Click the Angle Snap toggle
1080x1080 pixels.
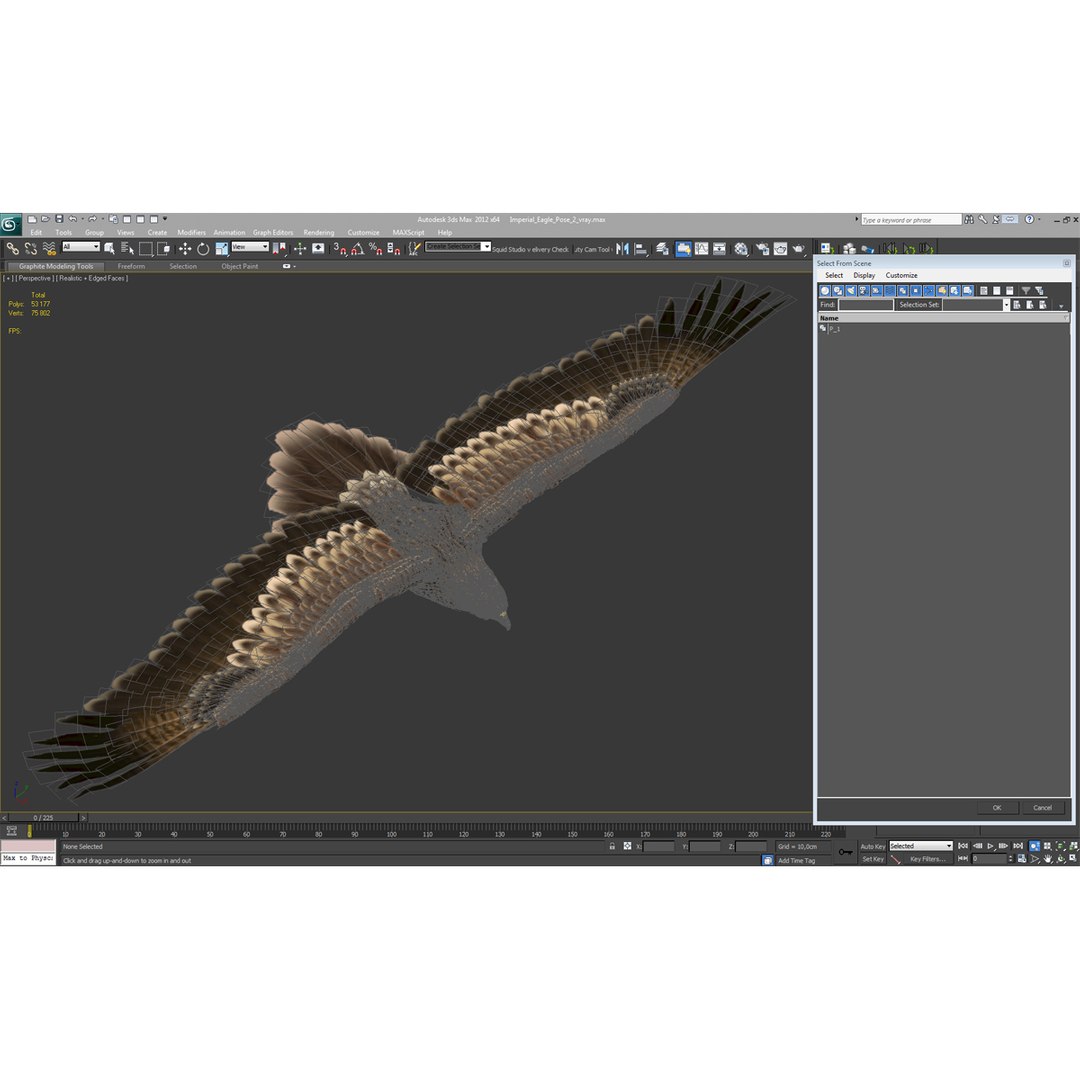357,249
